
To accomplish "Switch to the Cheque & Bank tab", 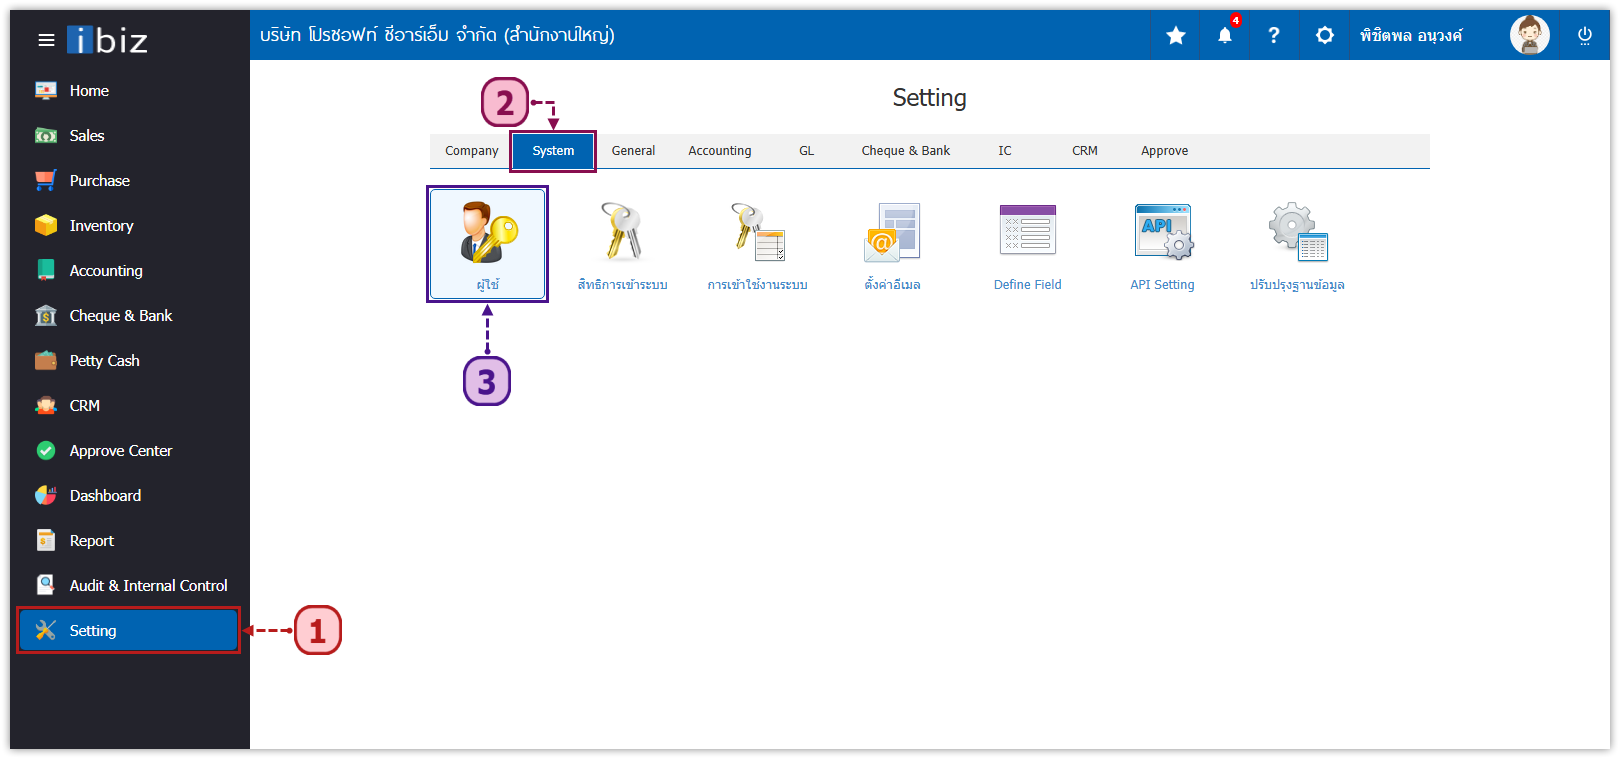I will pos(905,151).
